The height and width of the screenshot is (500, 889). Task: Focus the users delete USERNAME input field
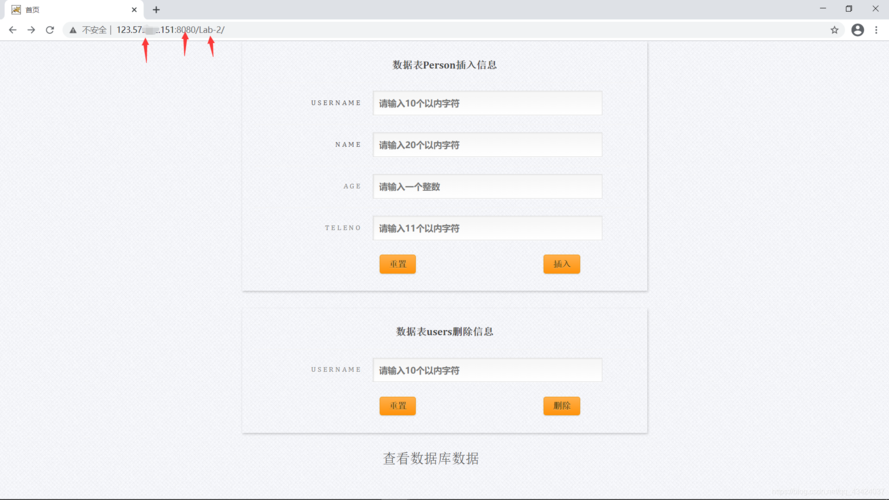tap(487, 370)
